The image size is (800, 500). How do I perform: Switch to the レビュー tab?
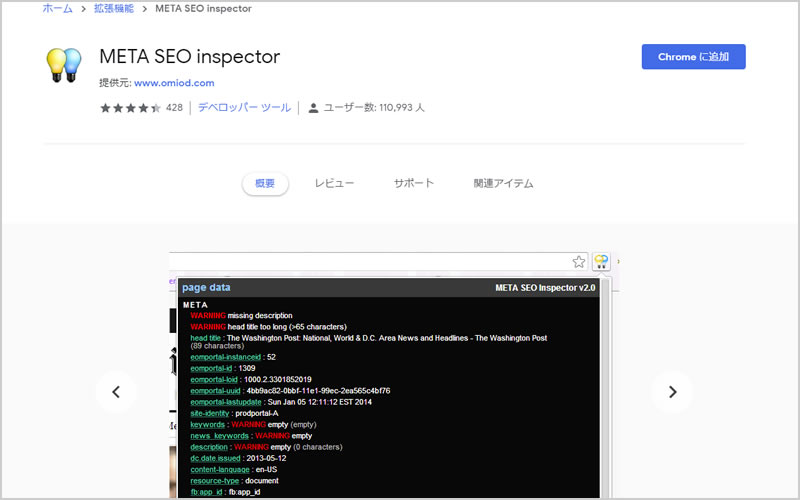pyautogui.click(x=334, y=183)
